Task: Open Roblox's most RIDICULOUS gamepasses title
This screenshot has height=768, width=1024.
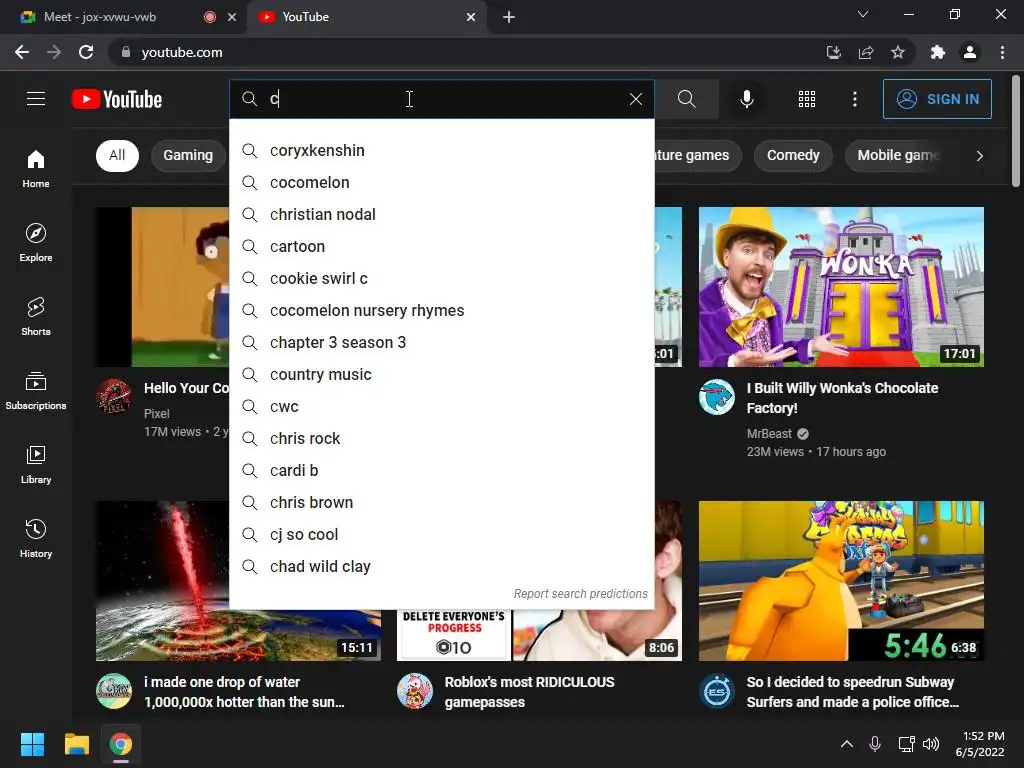Action: (530, 692)
